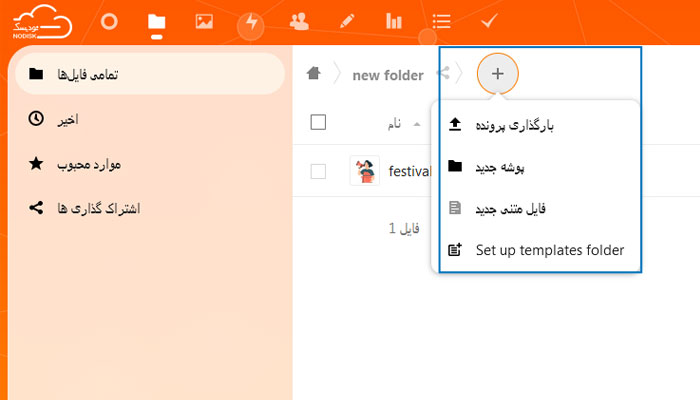
Task: Open the Notes pencil icon
Action: pos(347,21)
